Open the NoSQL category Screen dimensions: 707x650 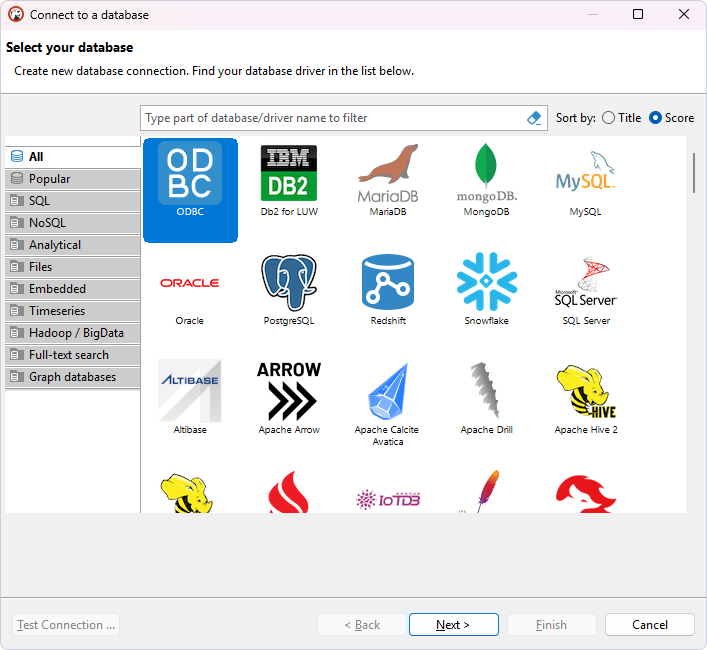point(73,223)
